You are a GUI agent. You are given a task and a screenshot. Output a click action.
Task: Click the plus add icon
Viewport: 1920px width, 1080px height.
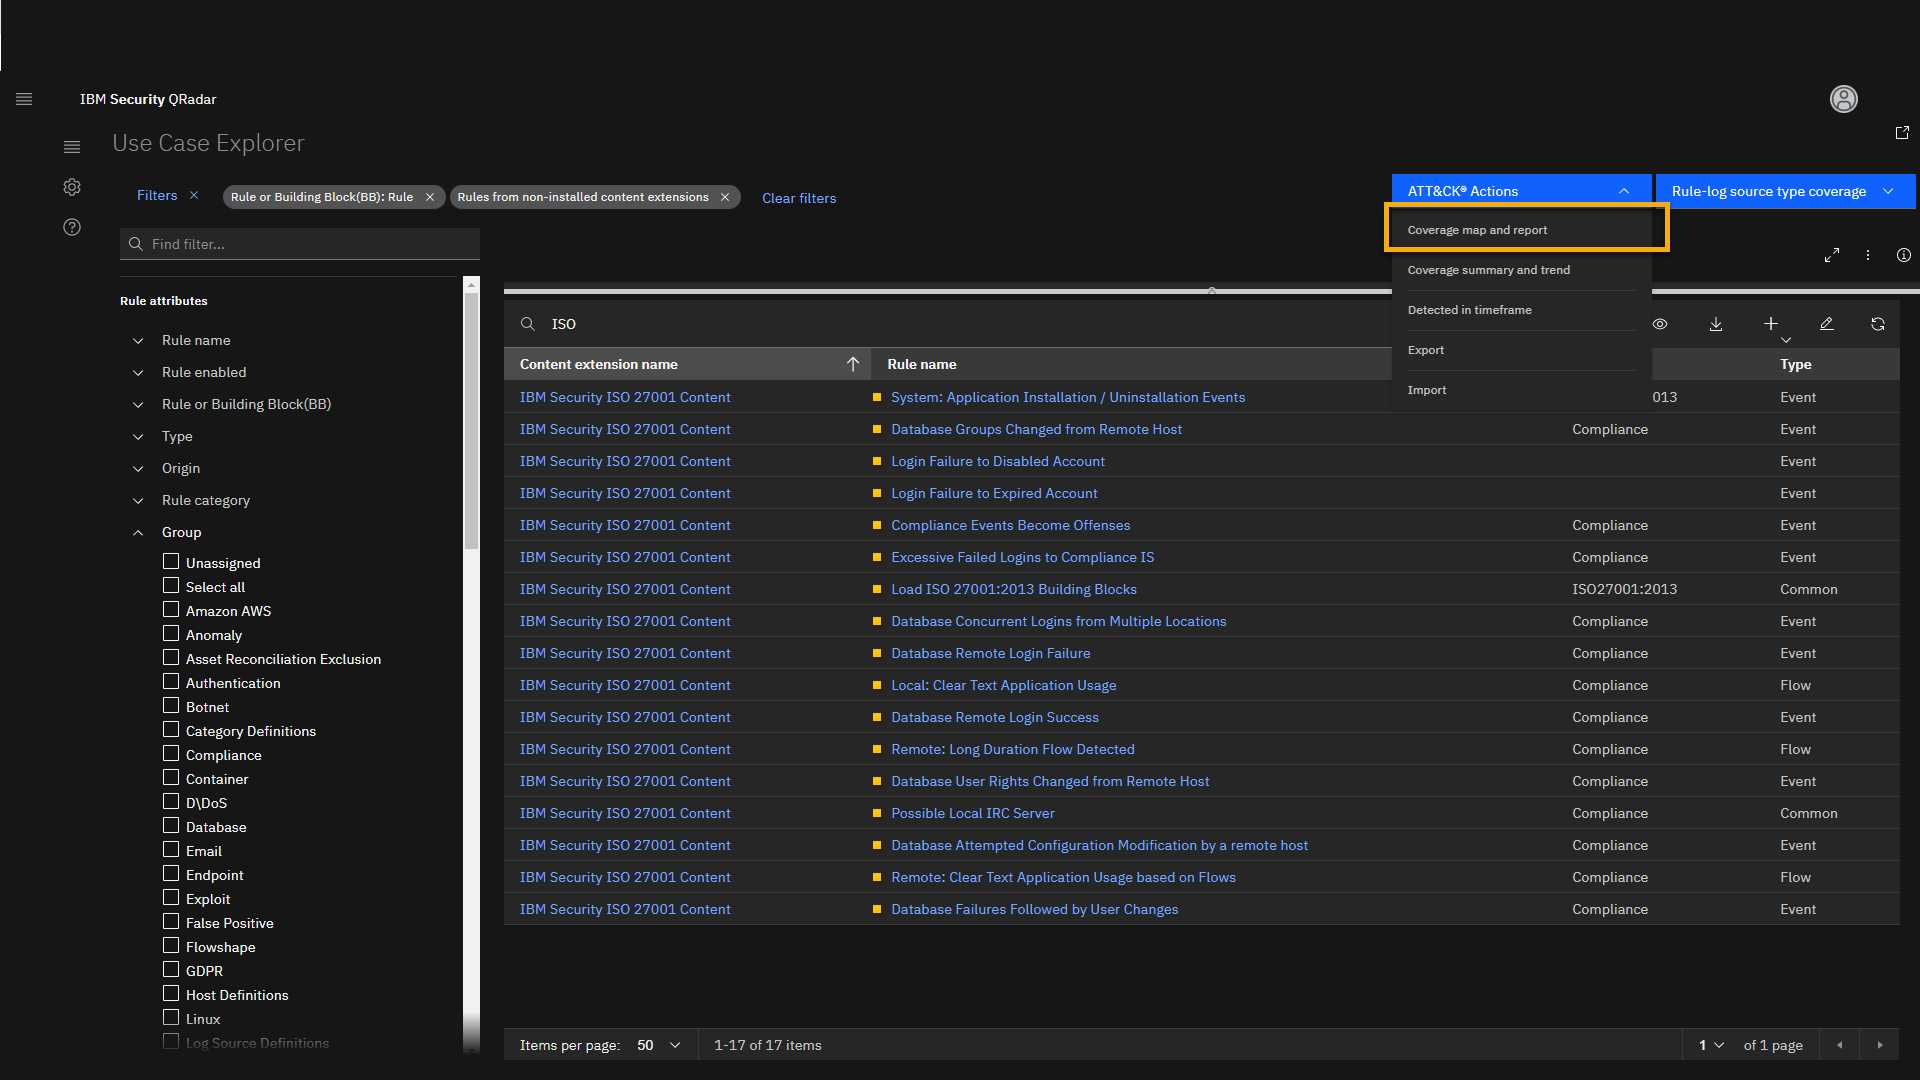pos(1771,324)
